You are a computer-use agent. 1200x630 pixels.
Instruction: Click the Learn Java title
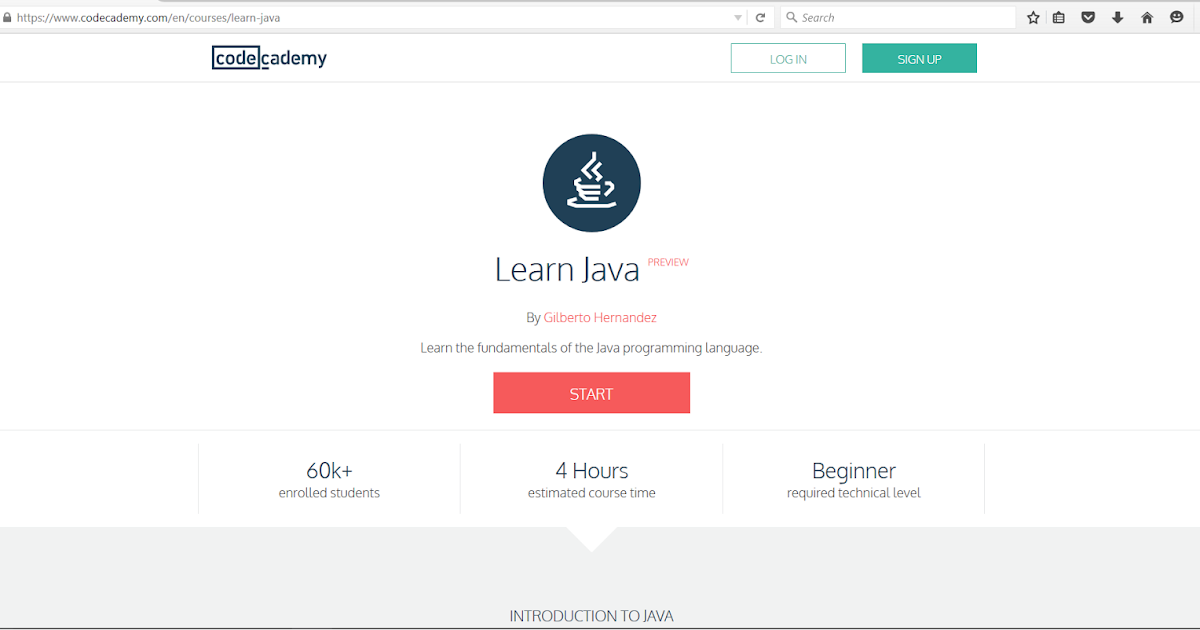[x=567, y=269]
